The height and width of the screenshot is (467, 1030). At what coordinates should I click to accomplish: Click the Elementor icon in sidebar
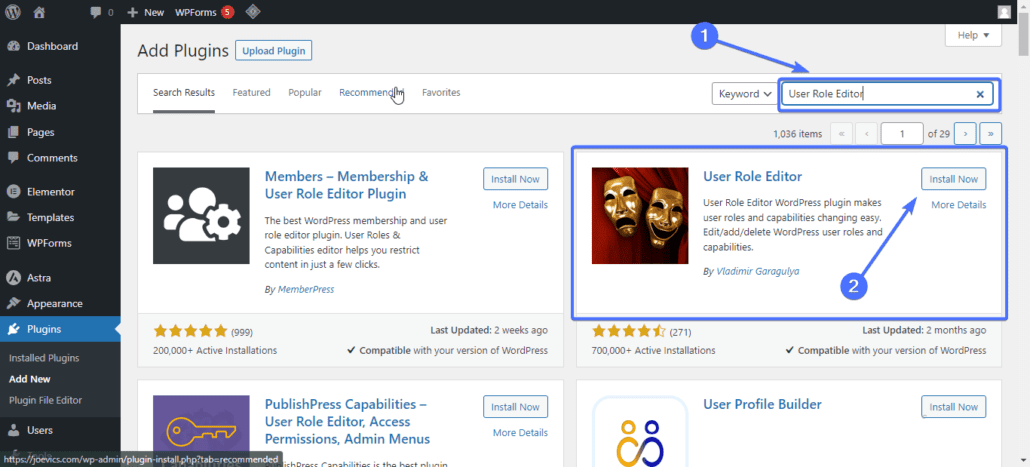(13, 192)
